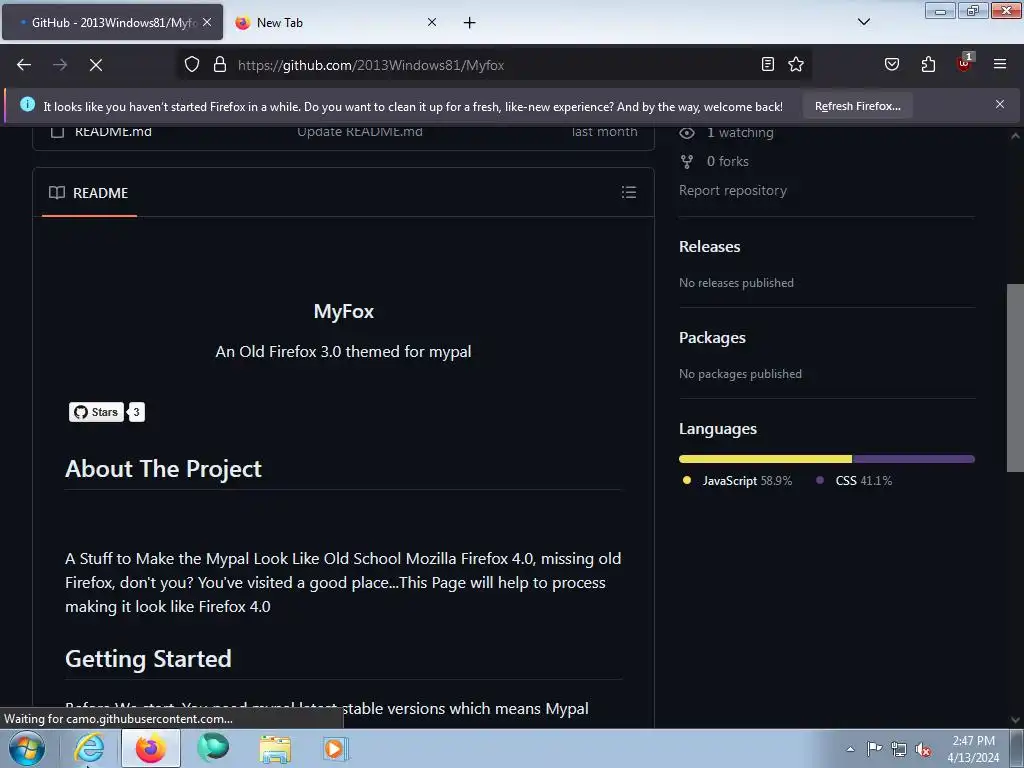The image size is (1024, 768).
Task: Open the teal globe browser taskbar icon
Action: point(213,748)
